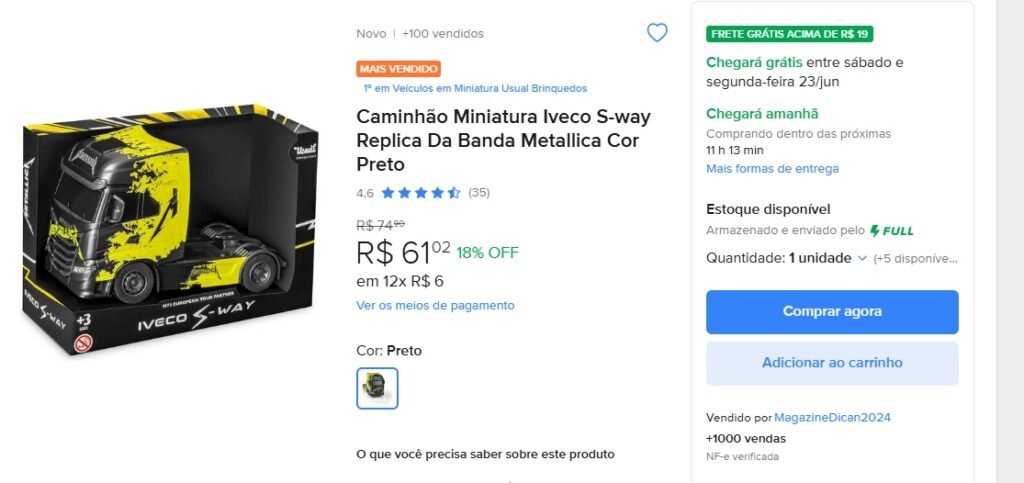Click the 4.6 rating score
The image size is (1024, 483).
[x=365, y=192]
